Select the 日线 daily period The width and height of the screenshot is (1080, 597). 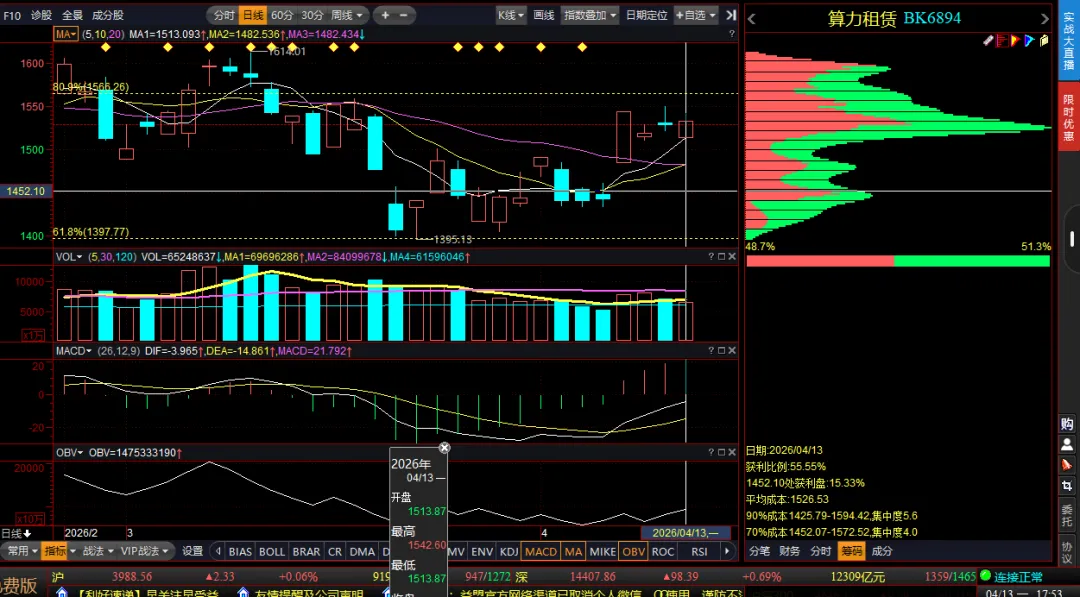coord(253,14)
